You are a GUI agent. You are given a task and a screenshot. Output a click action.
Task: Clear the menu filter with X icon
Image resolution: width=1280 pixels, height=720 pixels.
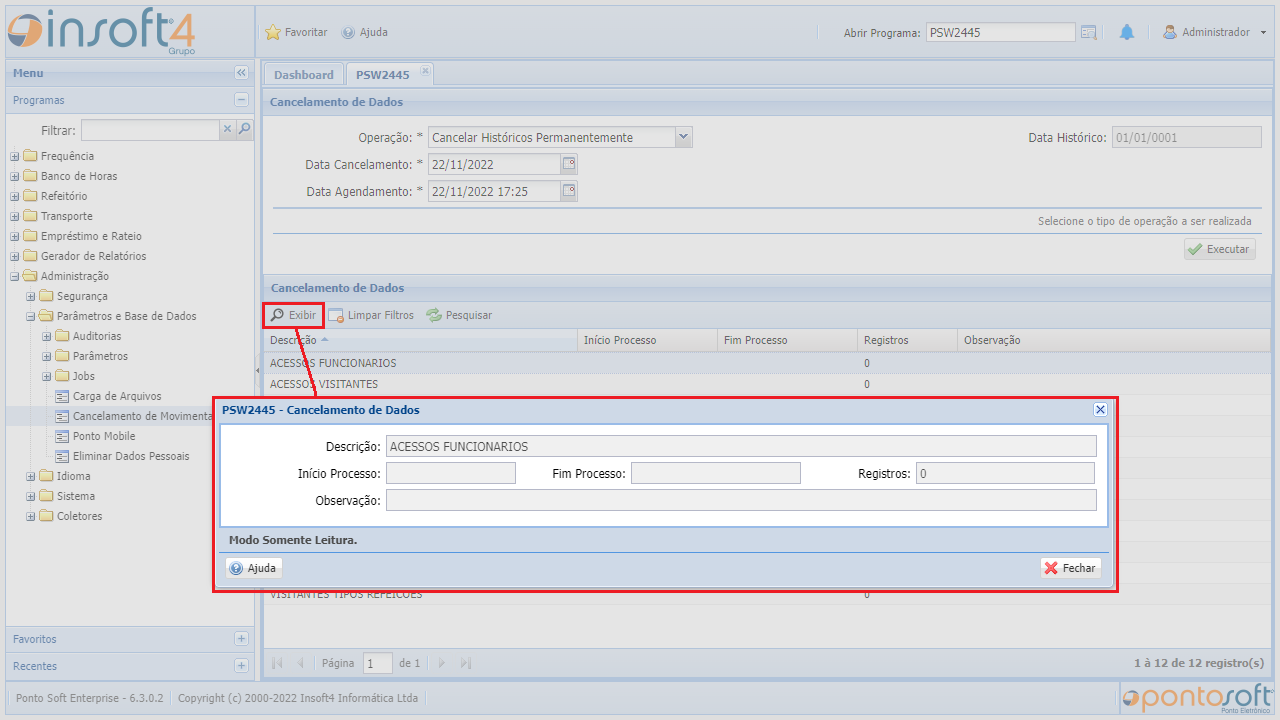[227, 129]
